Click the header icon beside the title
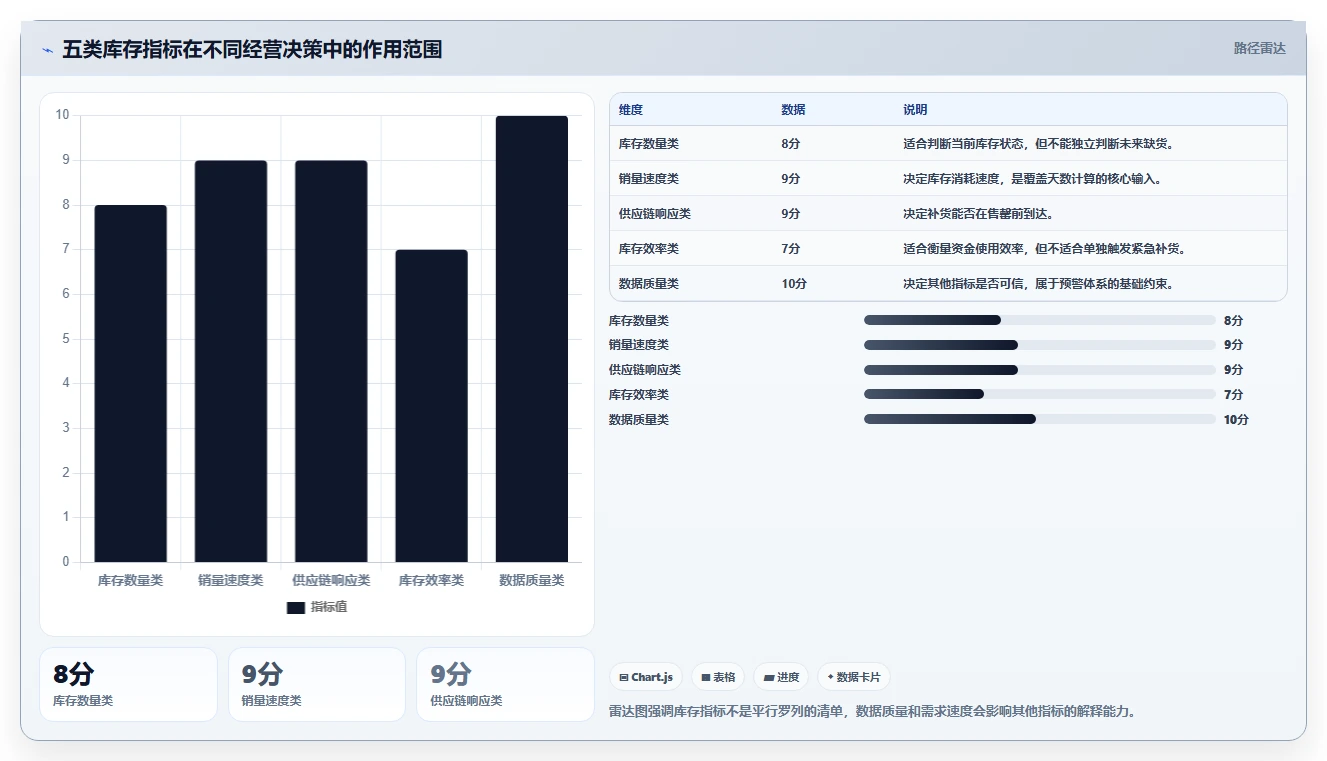The height and width of the screenshot is (761, 1327). pos(47,50)
